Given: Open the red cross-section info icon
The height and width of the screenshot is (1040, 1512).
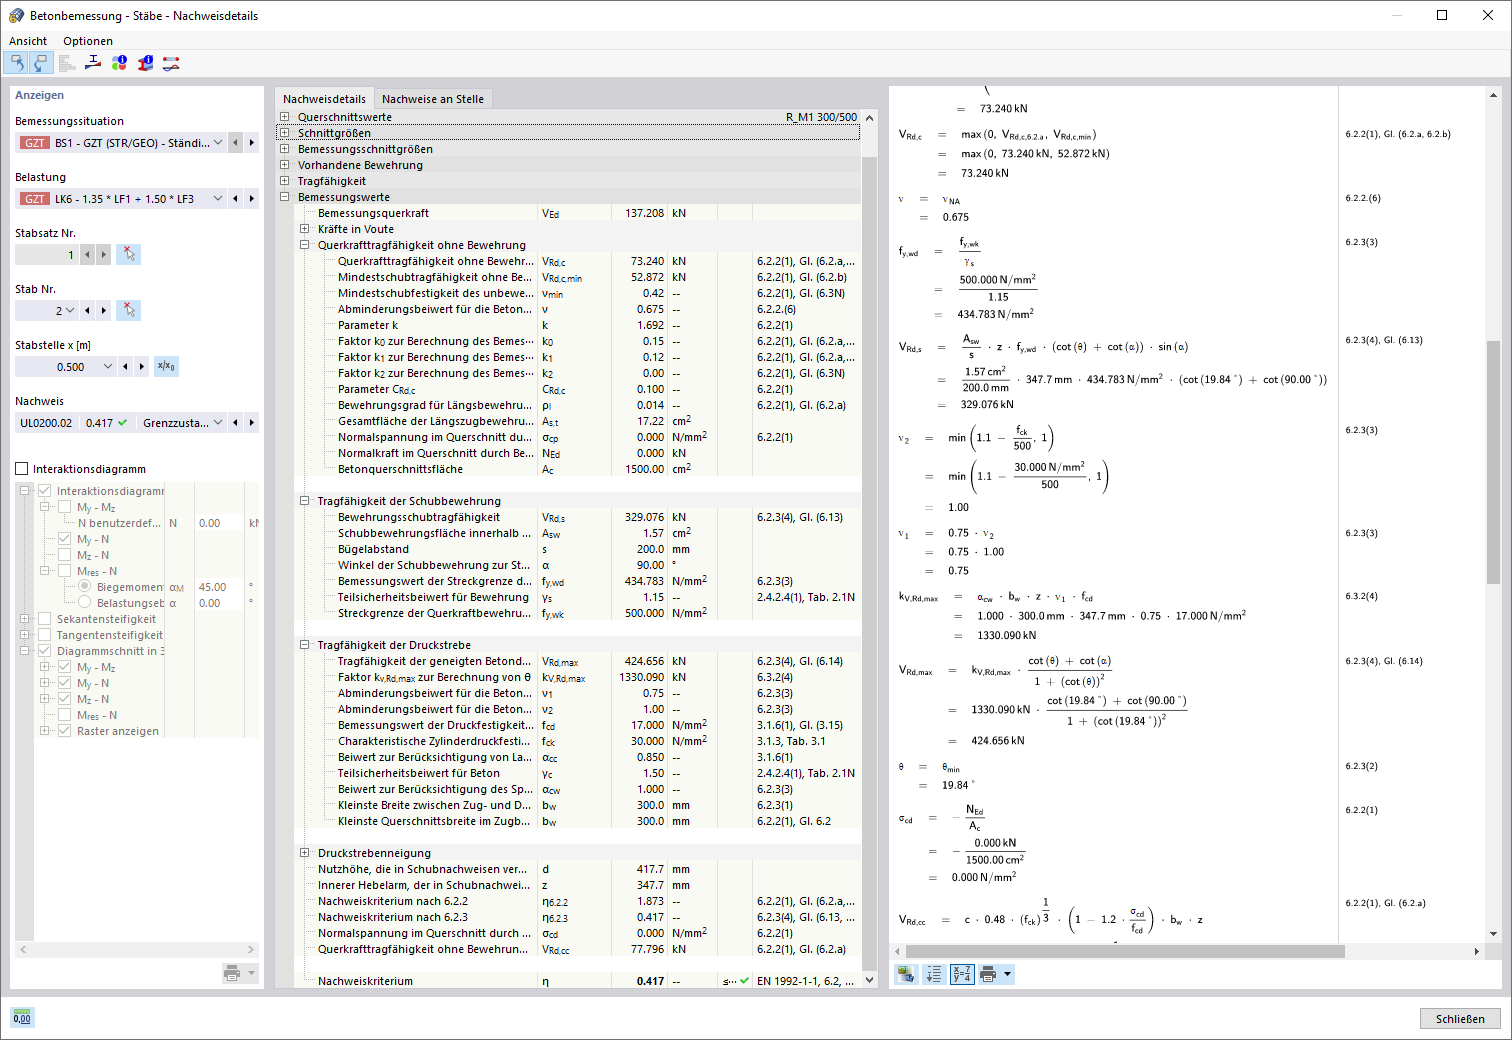Looking at the screenshot, I should 145,63.
